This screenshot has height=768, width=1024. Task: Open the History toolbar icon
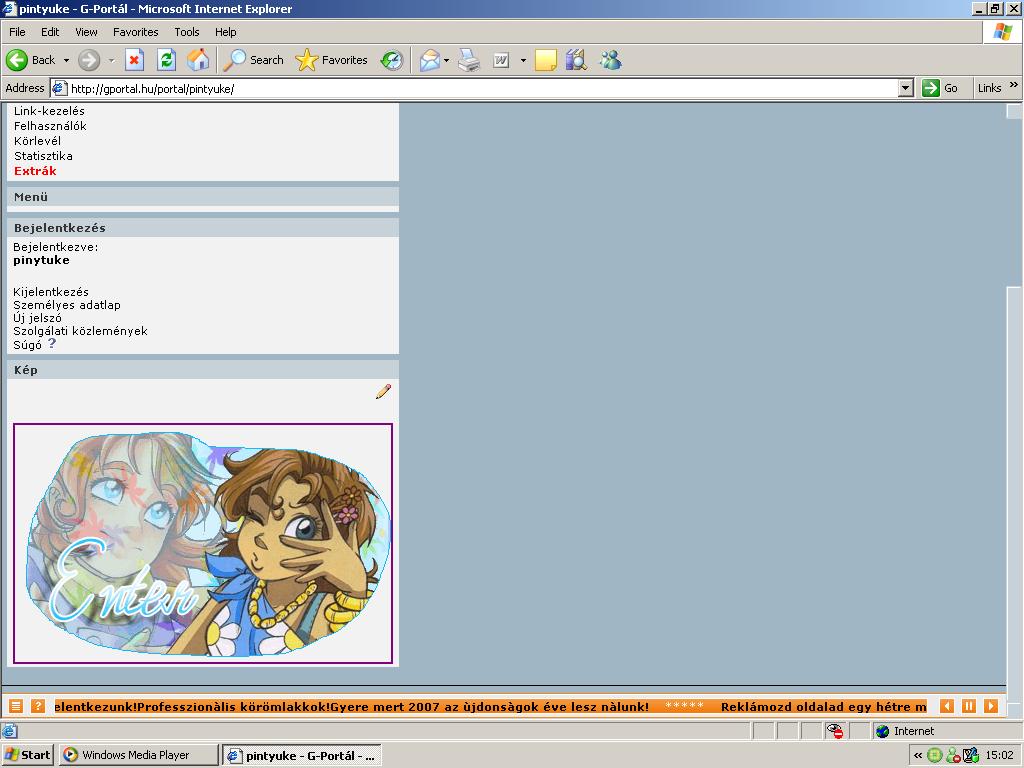pos(392,60)
